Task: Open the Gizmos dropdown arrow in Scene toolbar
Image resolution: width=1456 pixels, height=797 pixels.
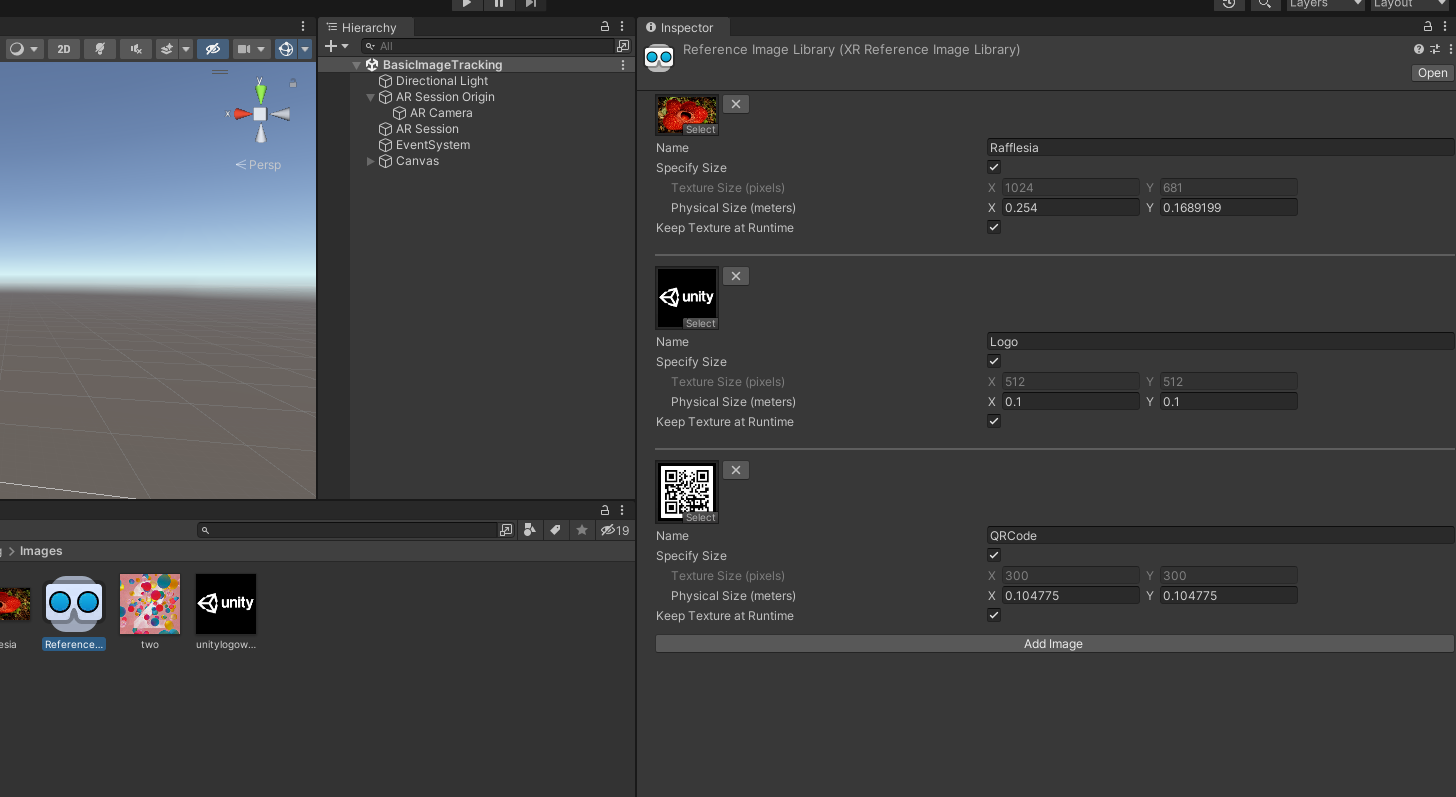Action: [305, 49]
